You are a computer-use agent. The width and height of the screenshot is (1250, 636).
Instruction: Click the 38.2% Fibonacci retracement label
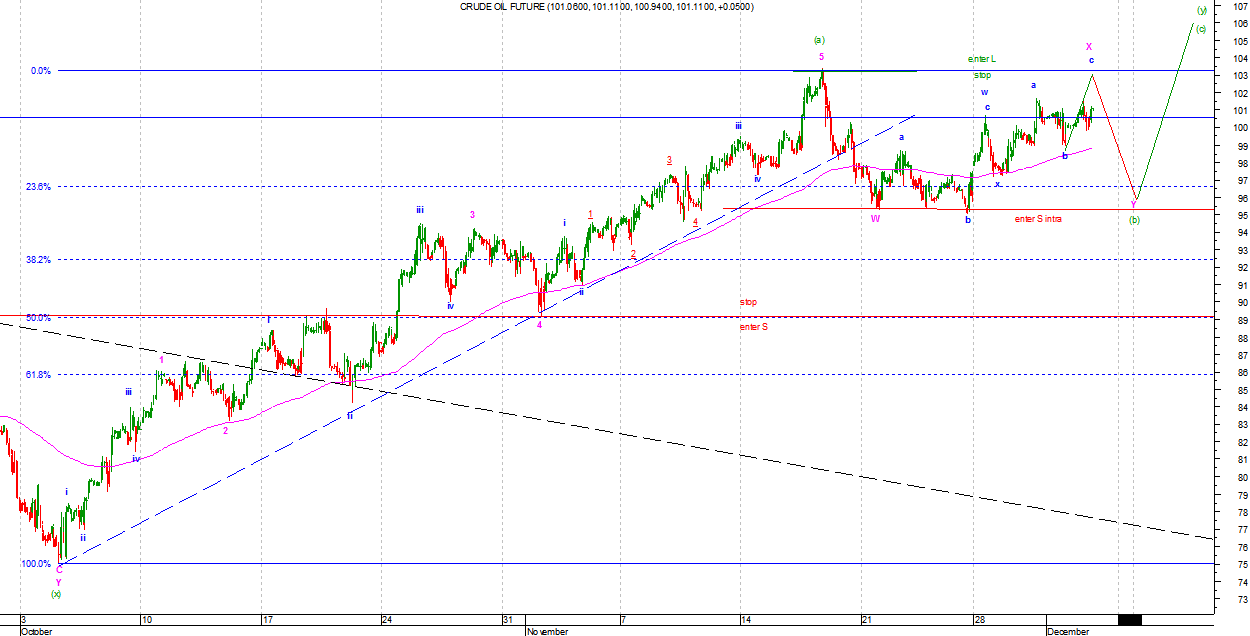(x=39, y=259)
